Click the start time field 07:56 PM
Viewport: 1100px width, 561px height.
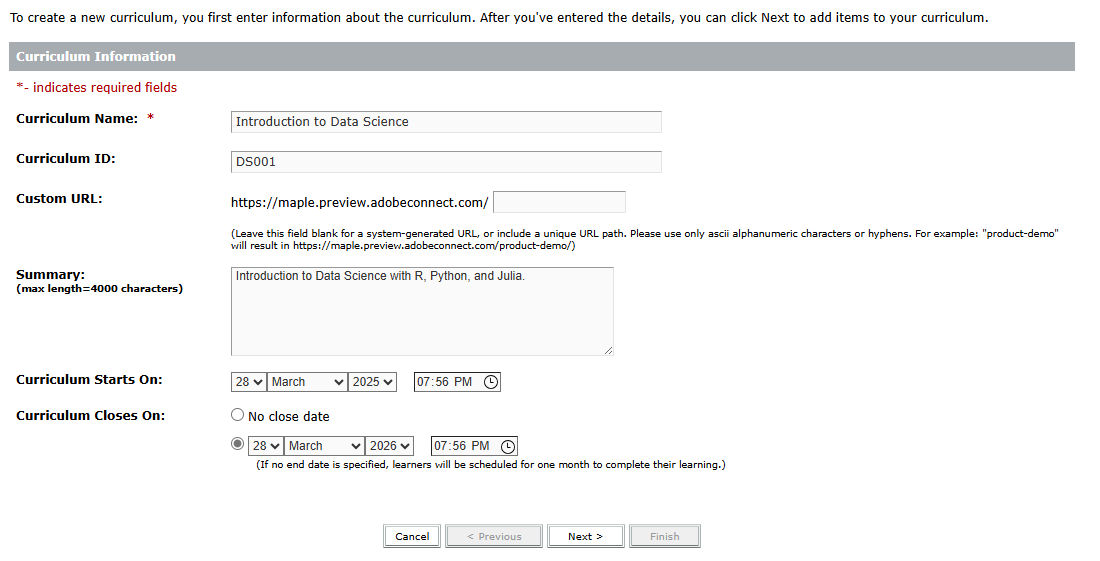point(445,382)
